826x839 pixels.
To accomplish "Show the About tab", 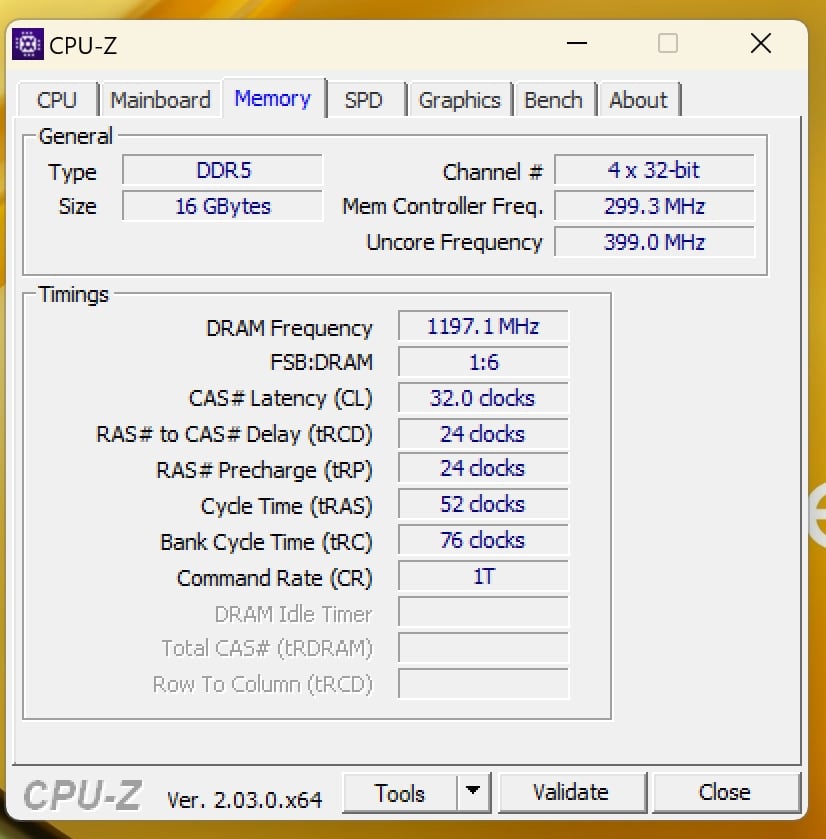I will pos(638,100).
